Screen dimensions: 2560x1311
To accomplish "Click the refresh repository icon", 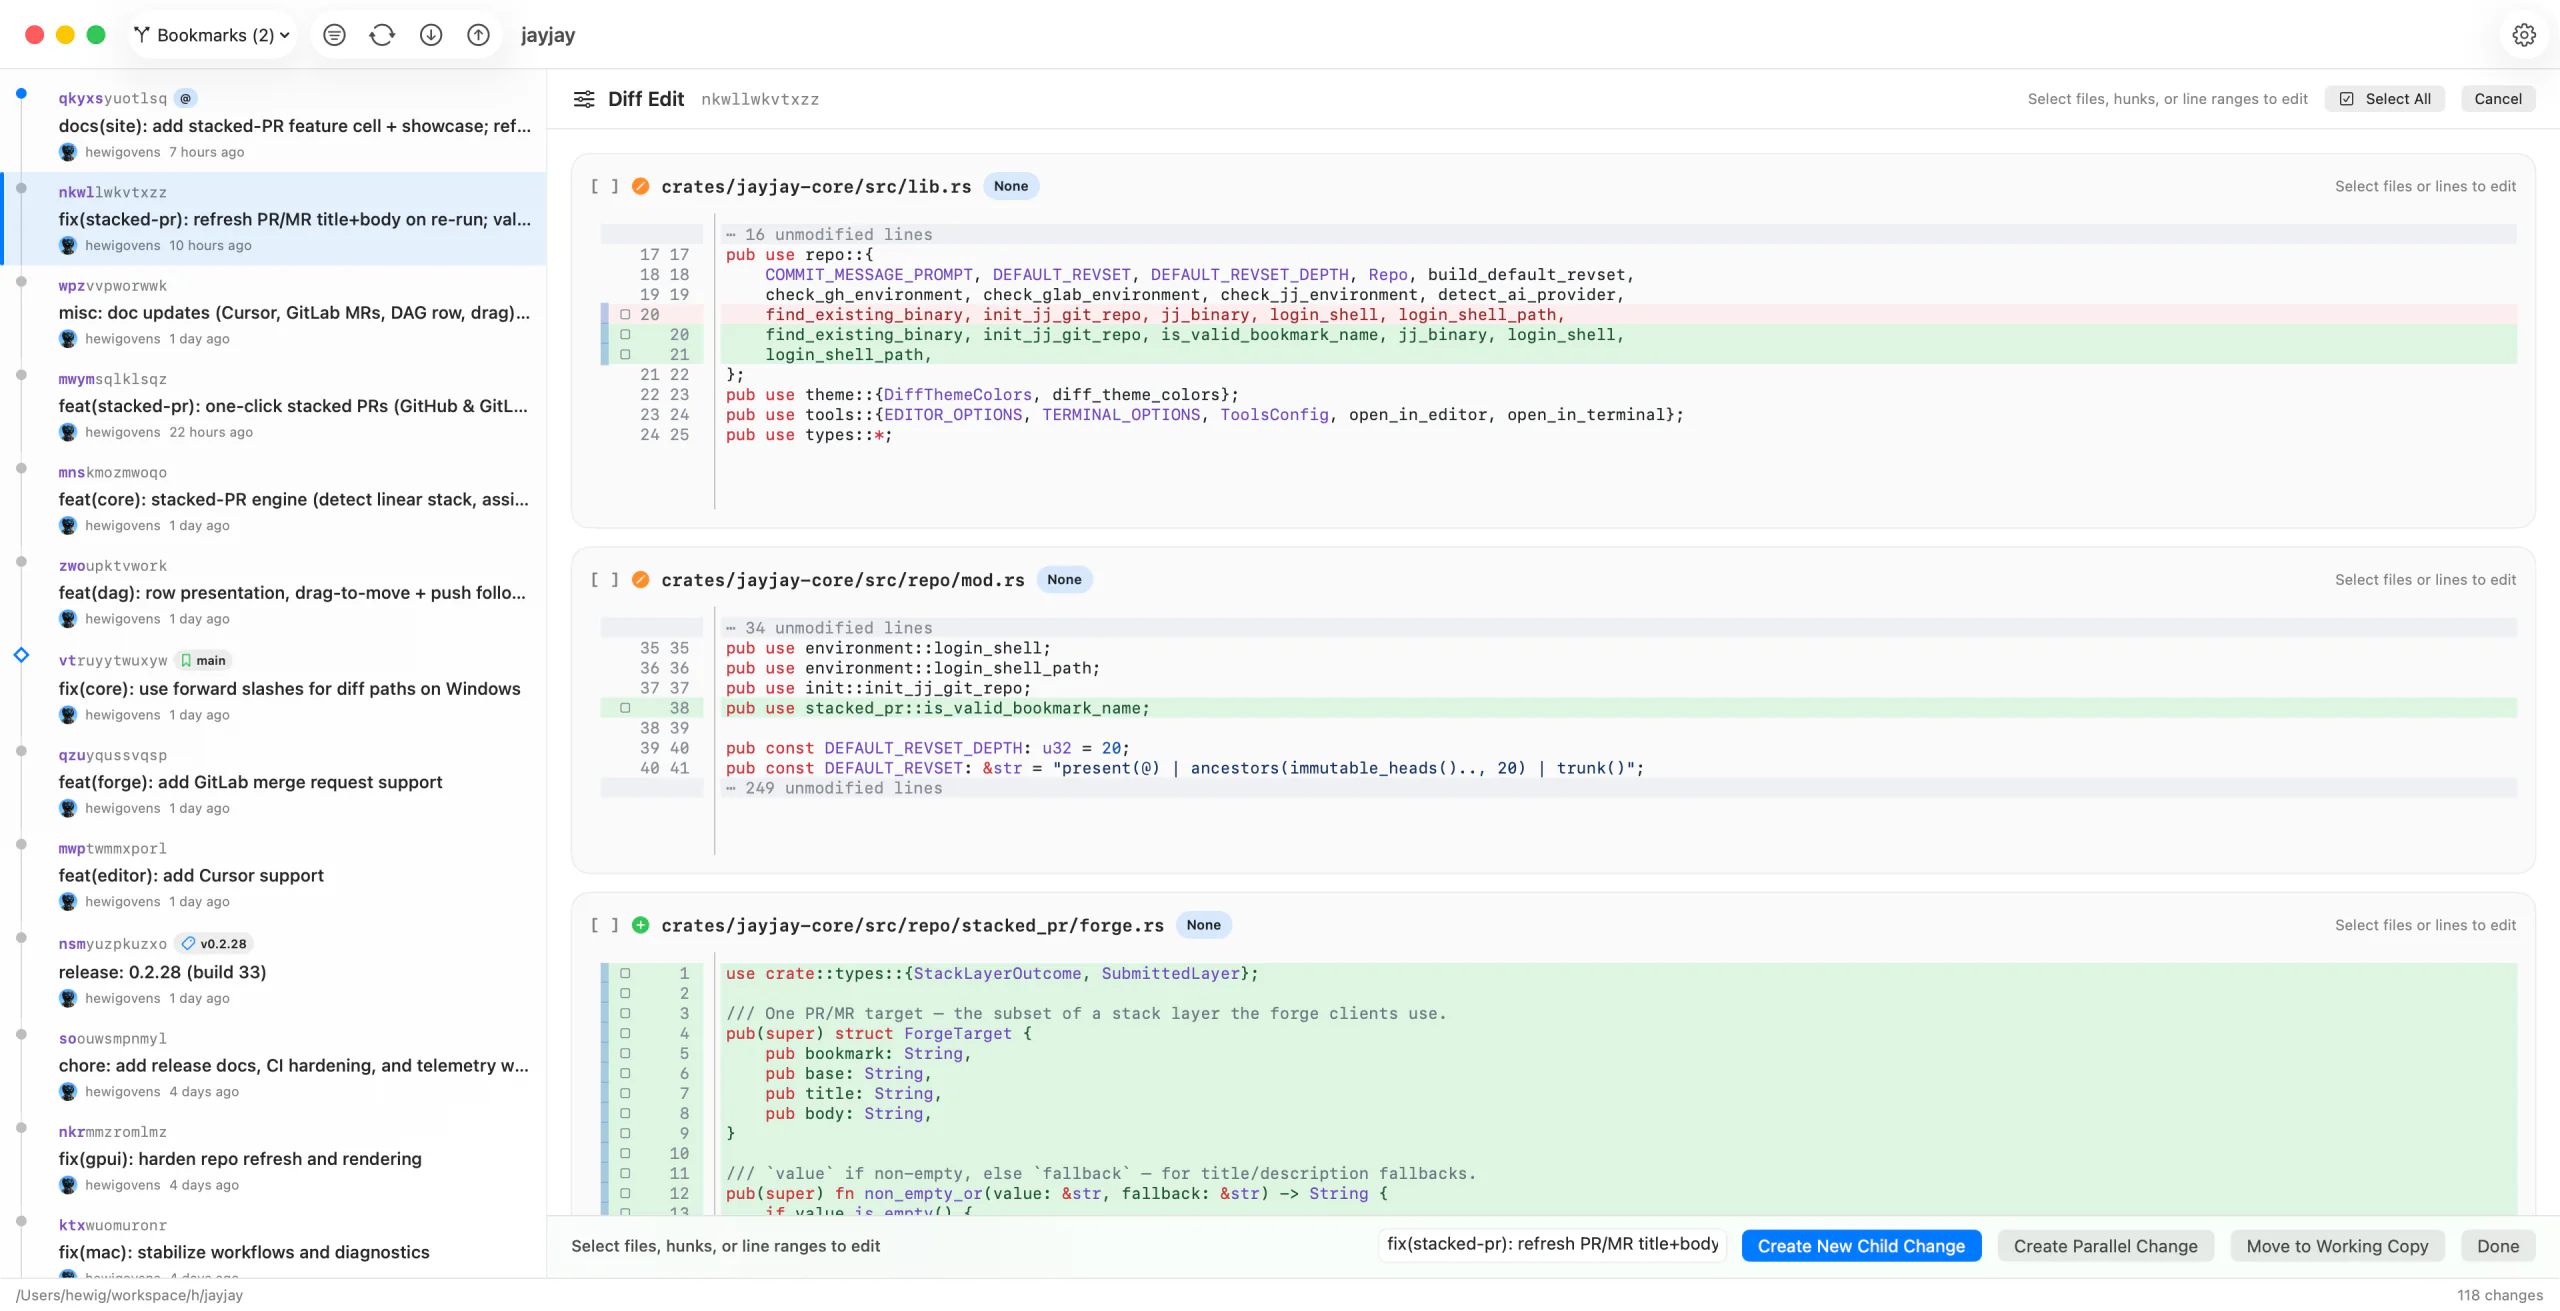I will tap(382, 35).
